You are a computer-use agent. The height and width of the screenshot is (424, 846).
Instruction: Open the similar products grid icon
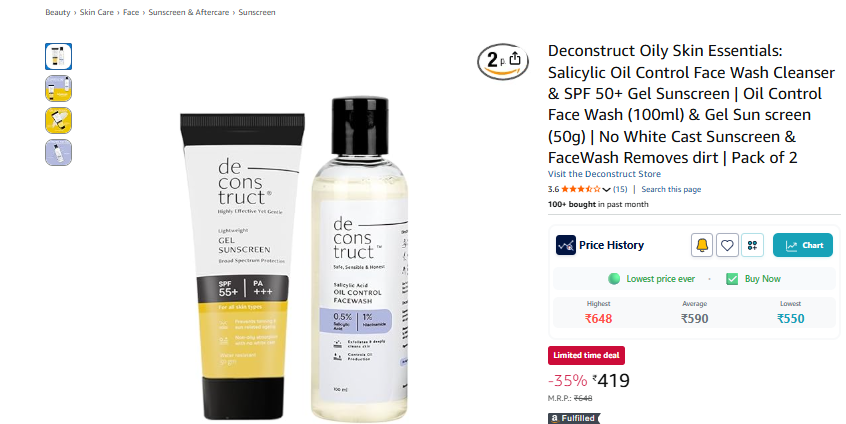pyautogui.click(x=752, y=245)
